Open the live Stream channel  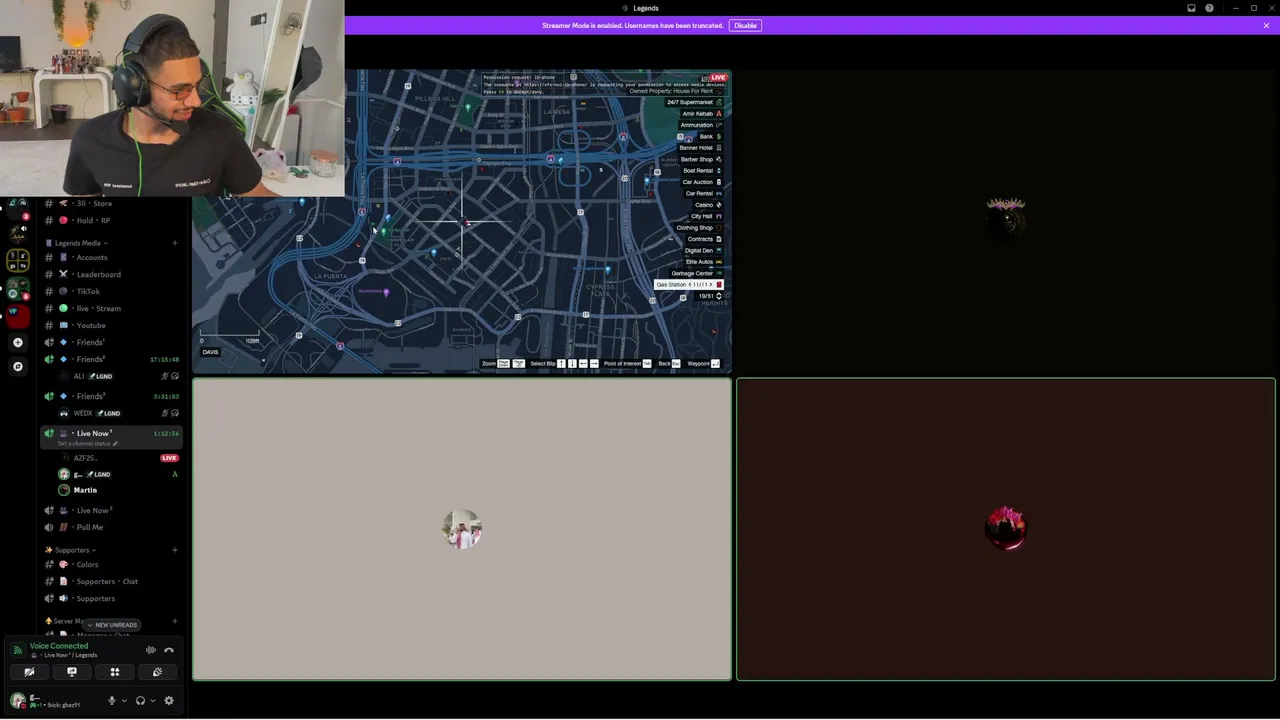pyautogui.click(x=111, y=308)
